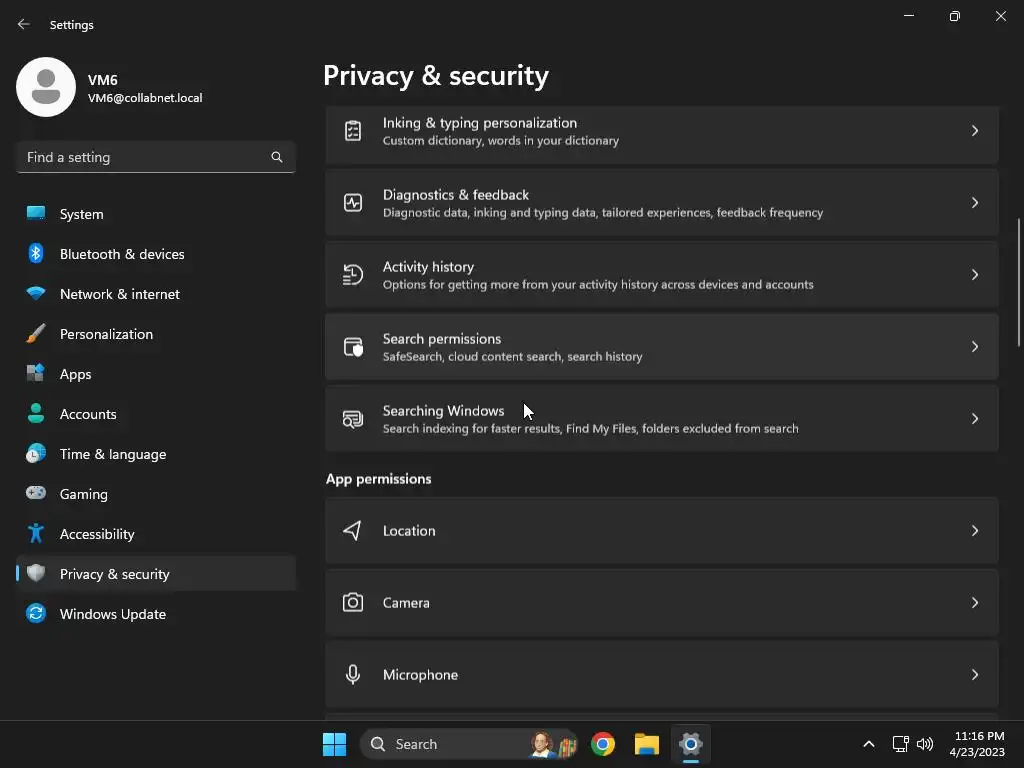Open the Bluetooth & devices section
Viewport: 1024px width, 768px height.
[x=122, y=254]
